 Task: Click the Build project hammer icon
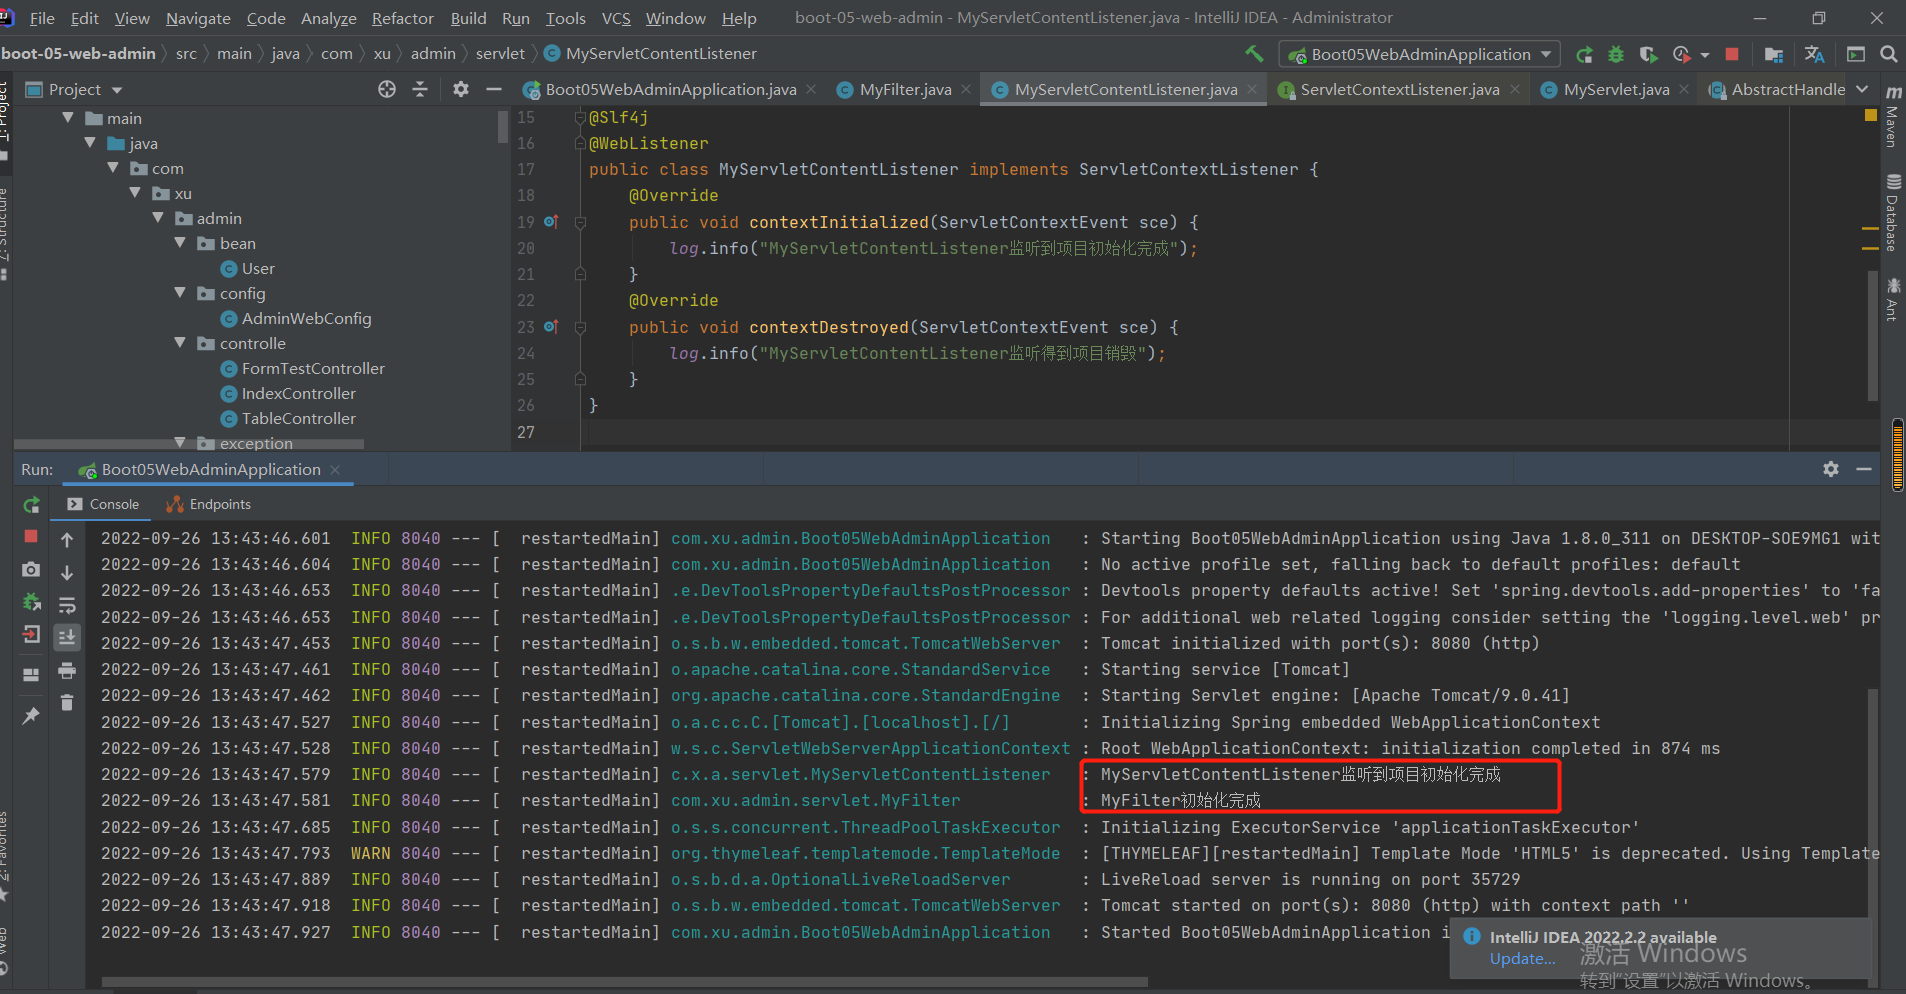click(x=1254, y=54)
